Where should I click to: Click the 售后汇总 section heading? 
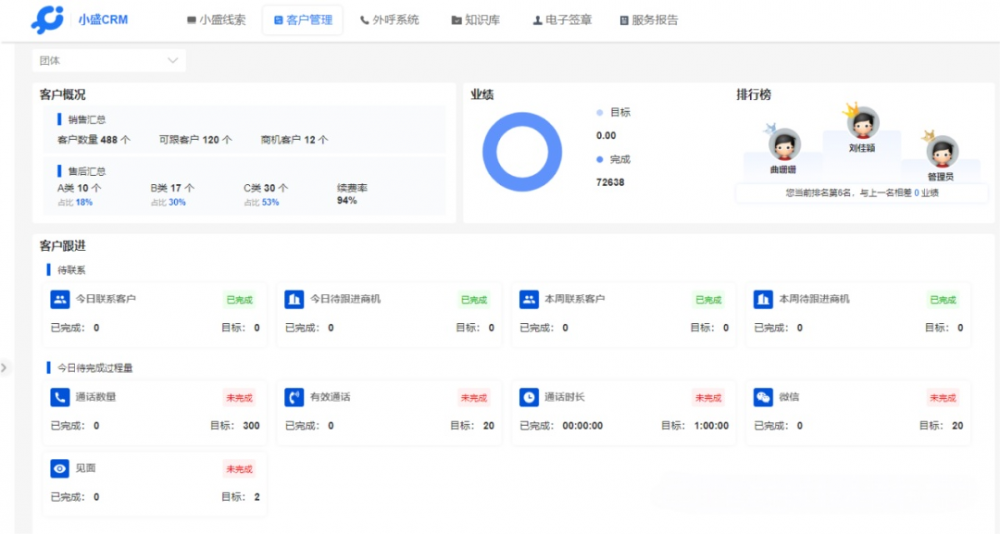pos(87,171)
